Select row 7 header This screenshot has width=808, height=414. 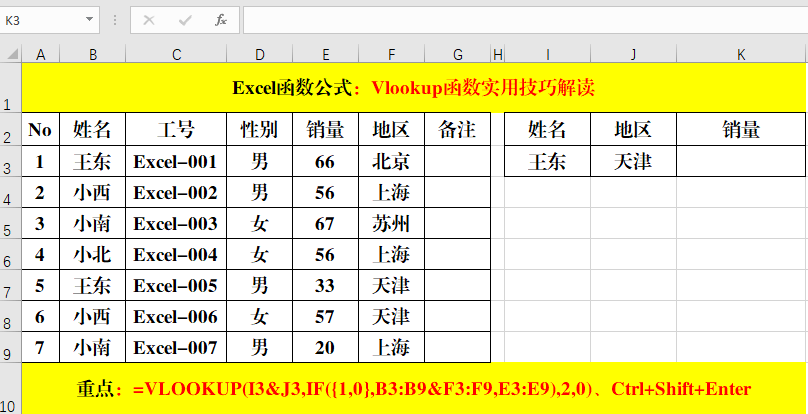(11, 285)
